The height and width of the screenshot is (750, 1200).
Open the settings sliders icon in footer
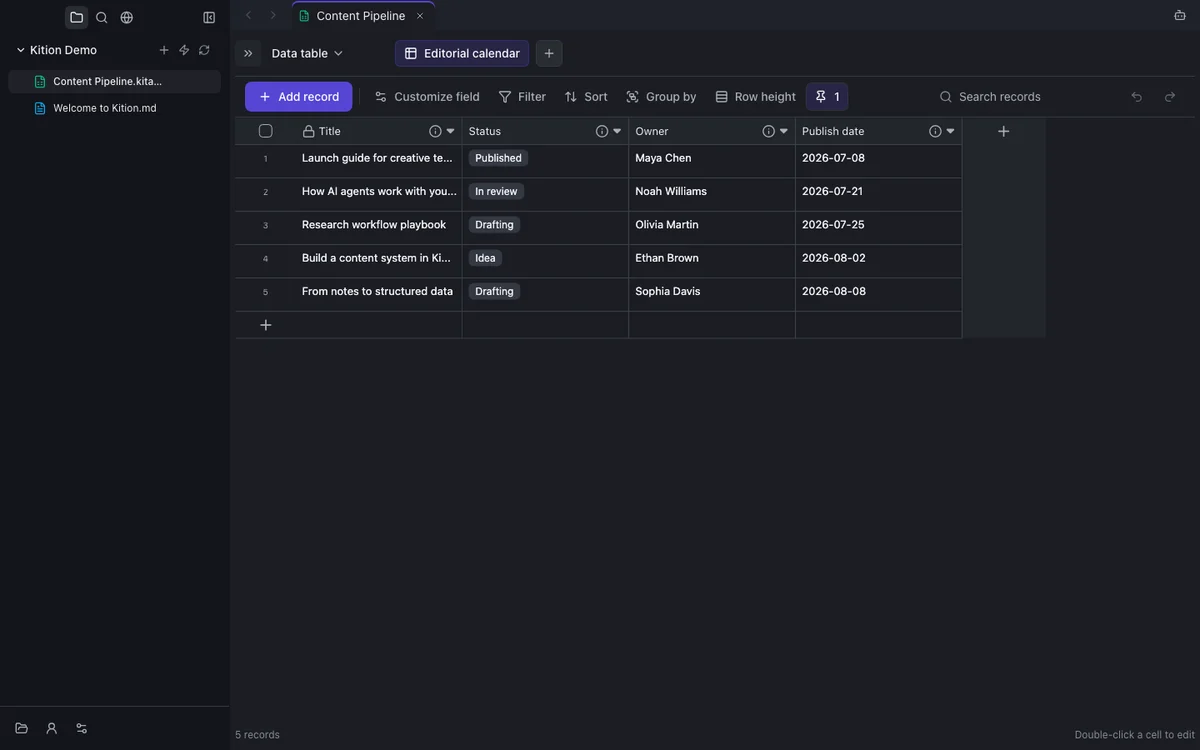(81, 728)
